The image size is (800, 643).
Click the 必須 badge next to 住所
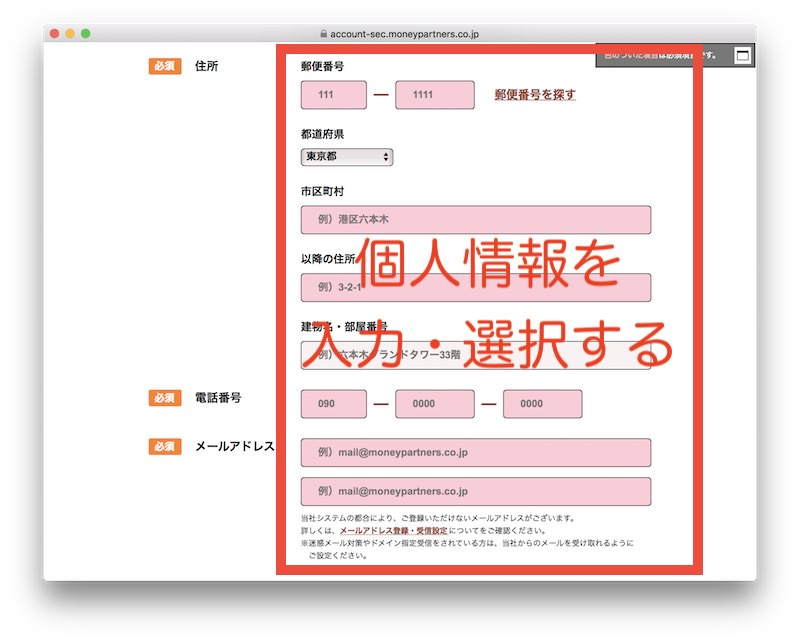coord(165,66)
